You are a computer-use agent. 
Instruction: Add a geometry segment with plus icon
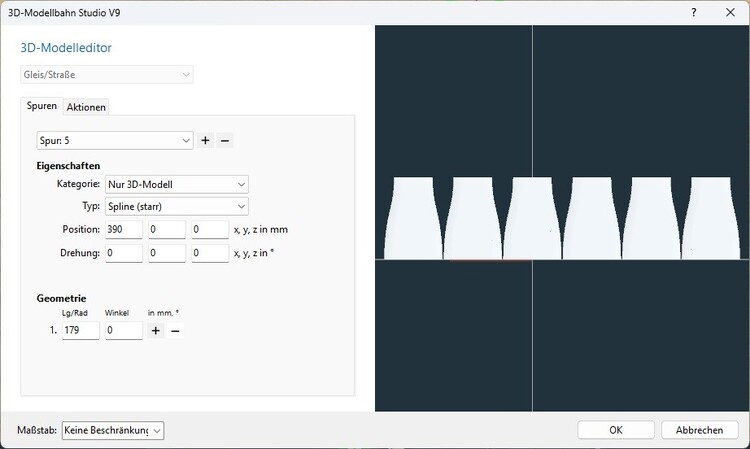coord(155,330)
